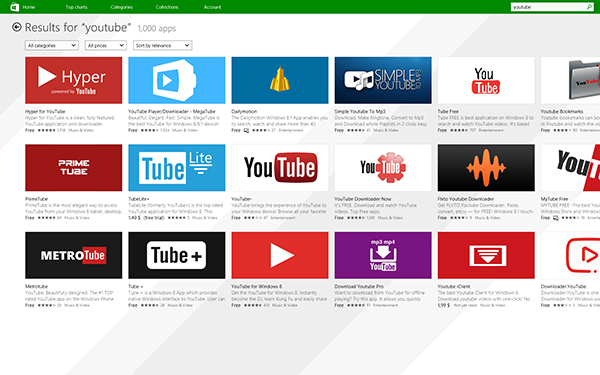Click the PrimeTube title text
The width and height of the screenshot is (600, 375).
coord(37,199)
